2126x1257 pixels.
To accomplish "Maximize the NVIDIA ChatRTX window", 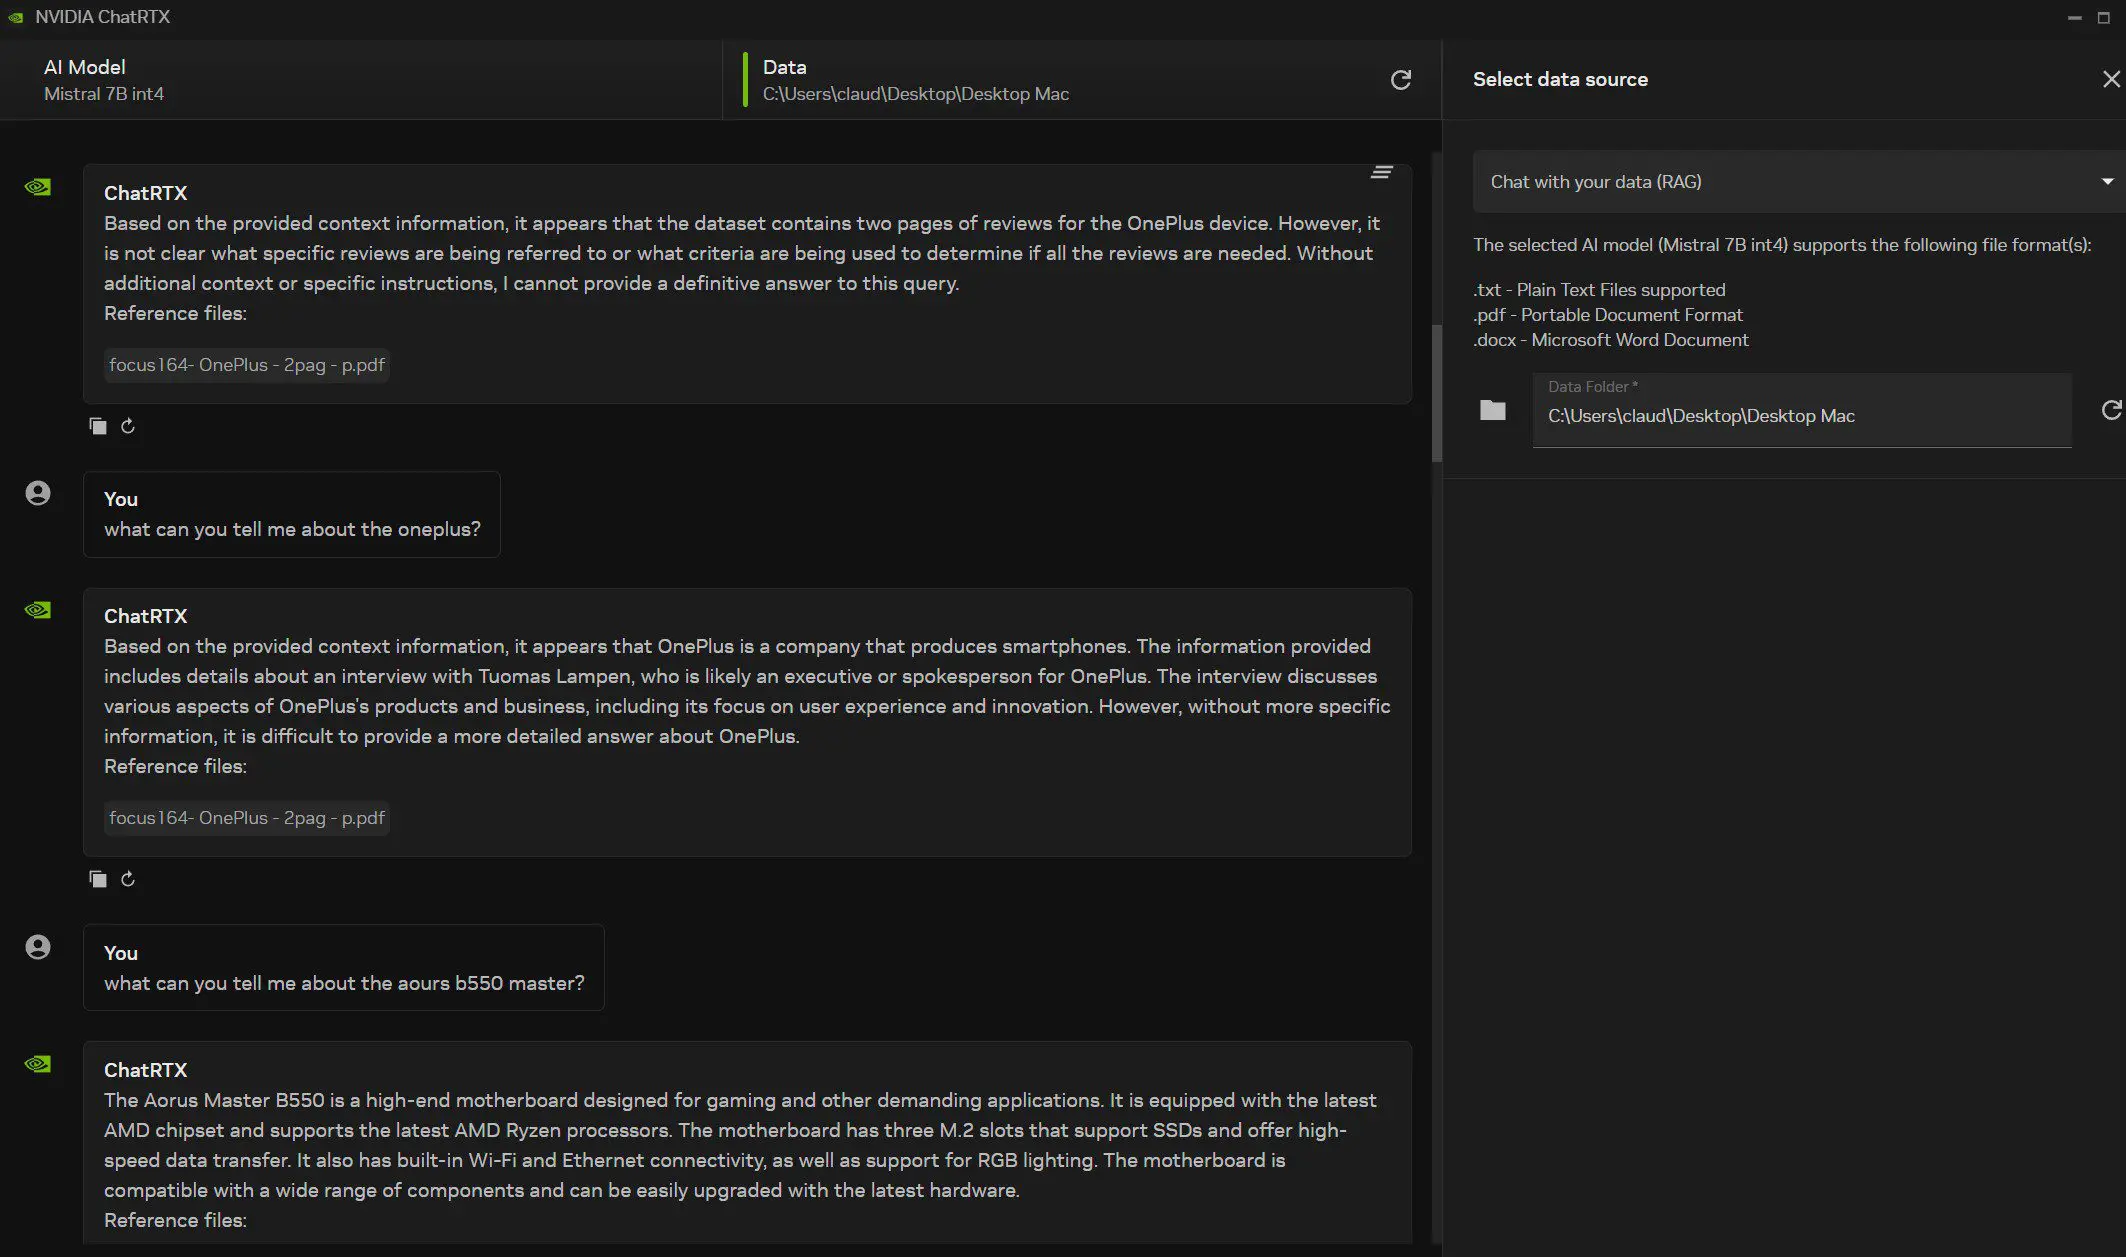I will (x=2103, y=17).
